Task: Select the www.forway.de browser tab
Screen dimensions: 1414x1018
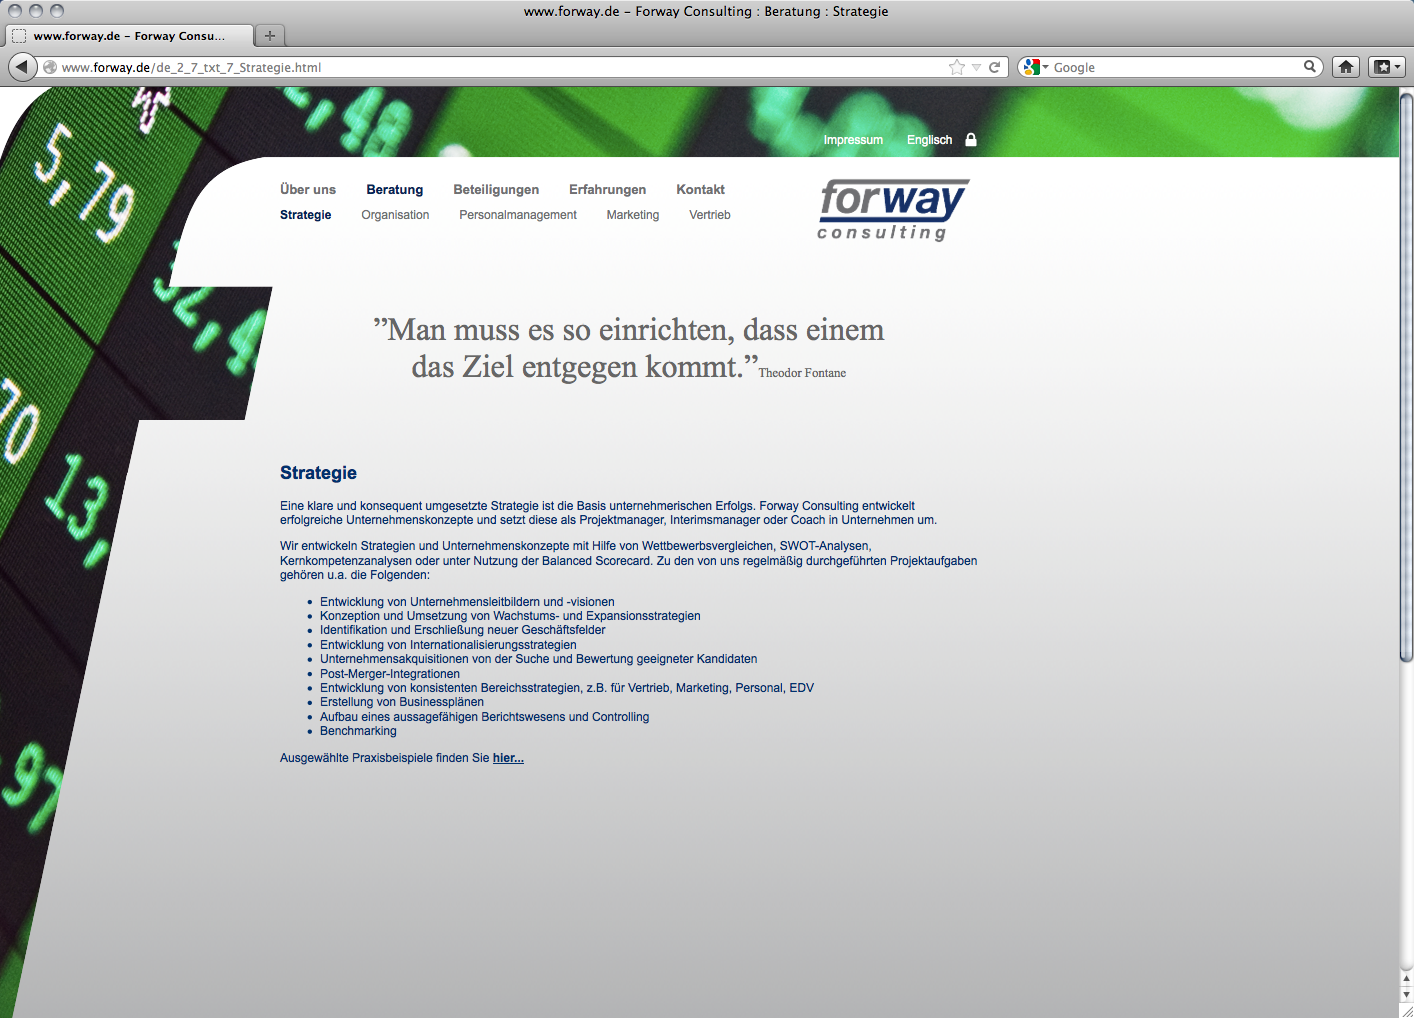Action: 128,36
